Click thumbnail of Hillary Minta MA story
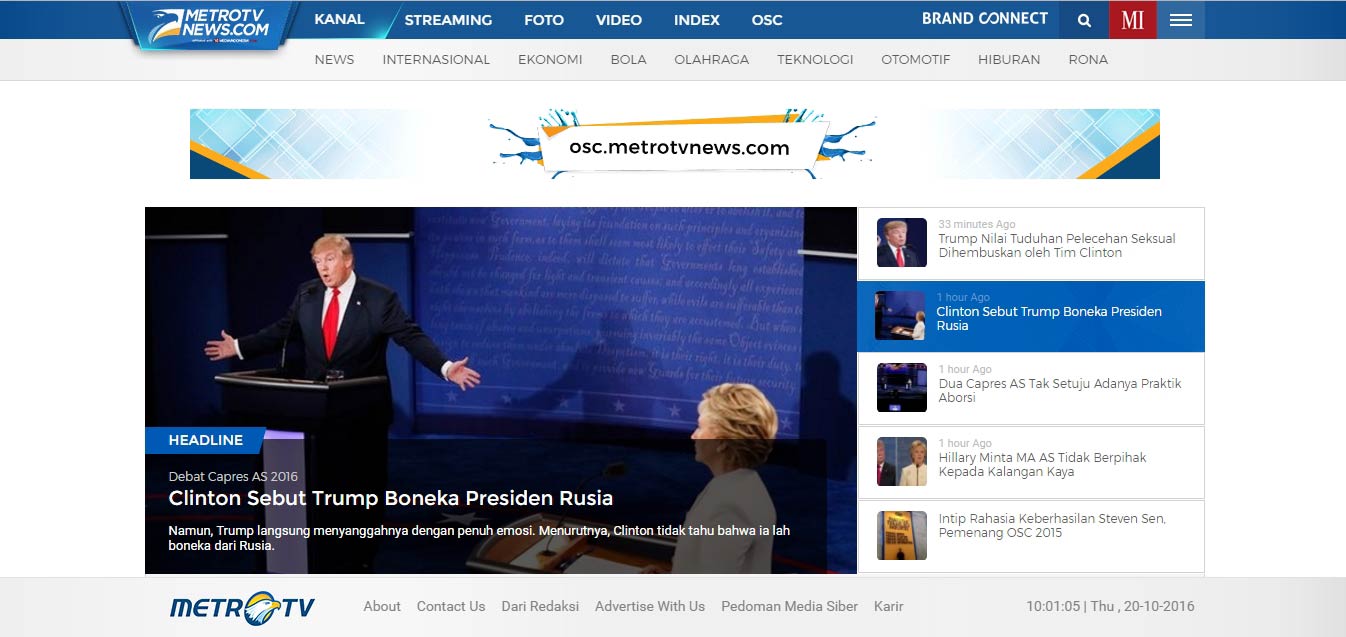Image resolution: width=1346 pixels, height=637 pixels. pyautogui.click(x=902, y=462)
